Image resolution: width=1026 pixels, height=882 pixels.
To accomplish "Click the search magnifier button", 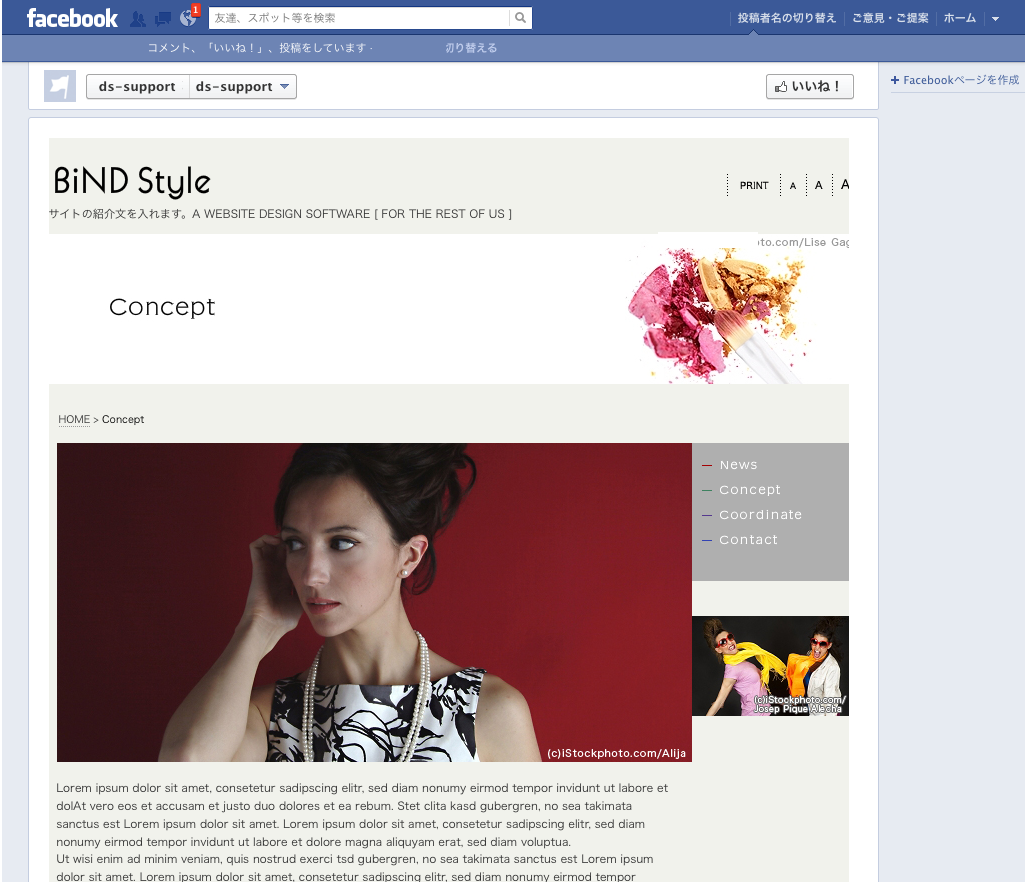I will coord(520,18).
